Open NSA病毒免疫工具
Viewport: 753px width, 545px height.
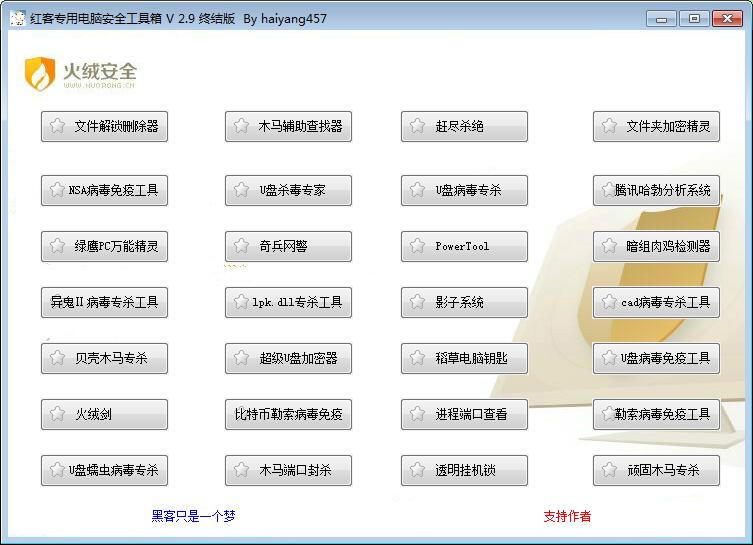[104, 190]
